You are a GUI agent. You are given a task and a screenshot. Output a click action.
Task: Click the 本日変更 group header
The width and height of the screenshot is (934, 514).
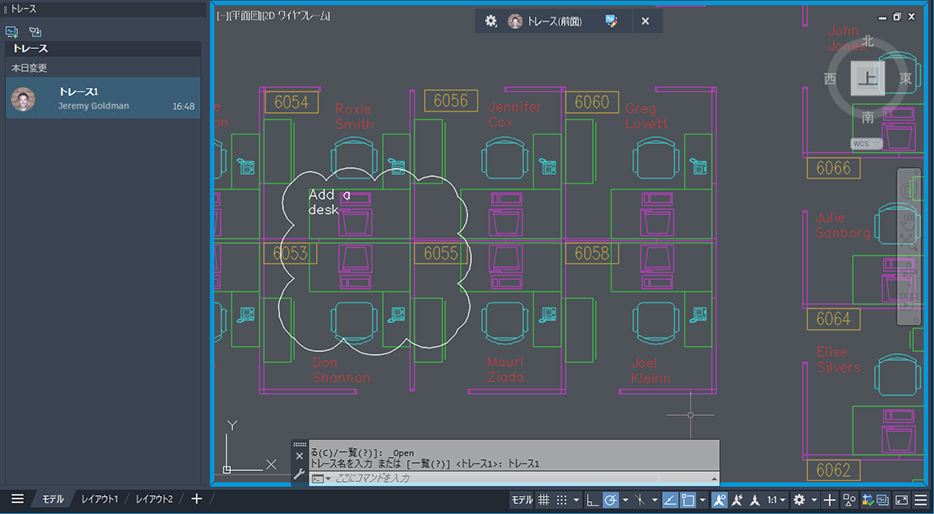[103, 68]
